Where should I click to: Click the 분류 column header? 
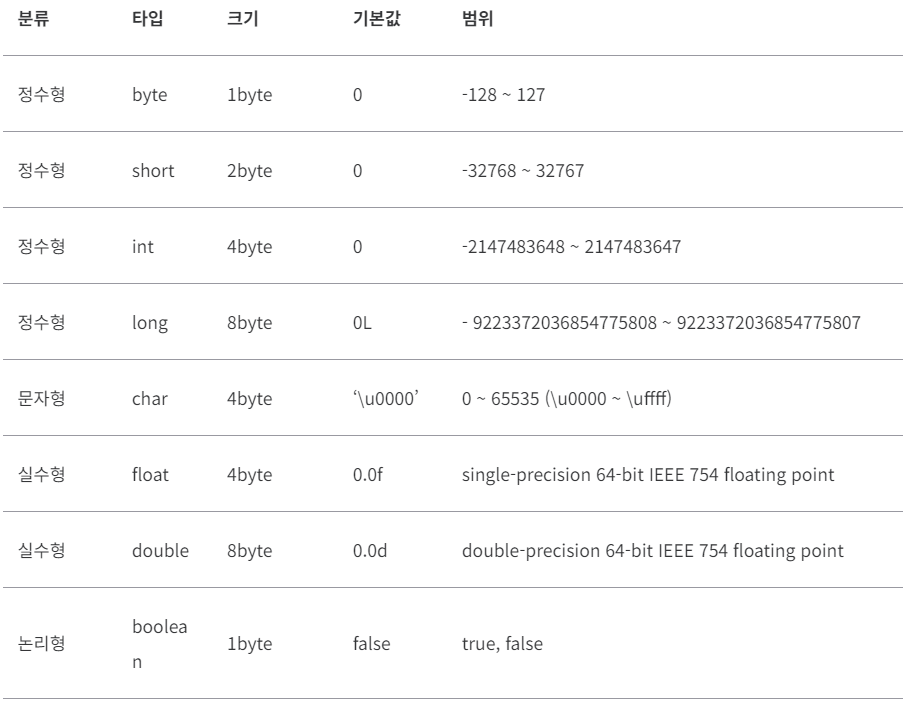pyautogui.click(x=34, y=19)
